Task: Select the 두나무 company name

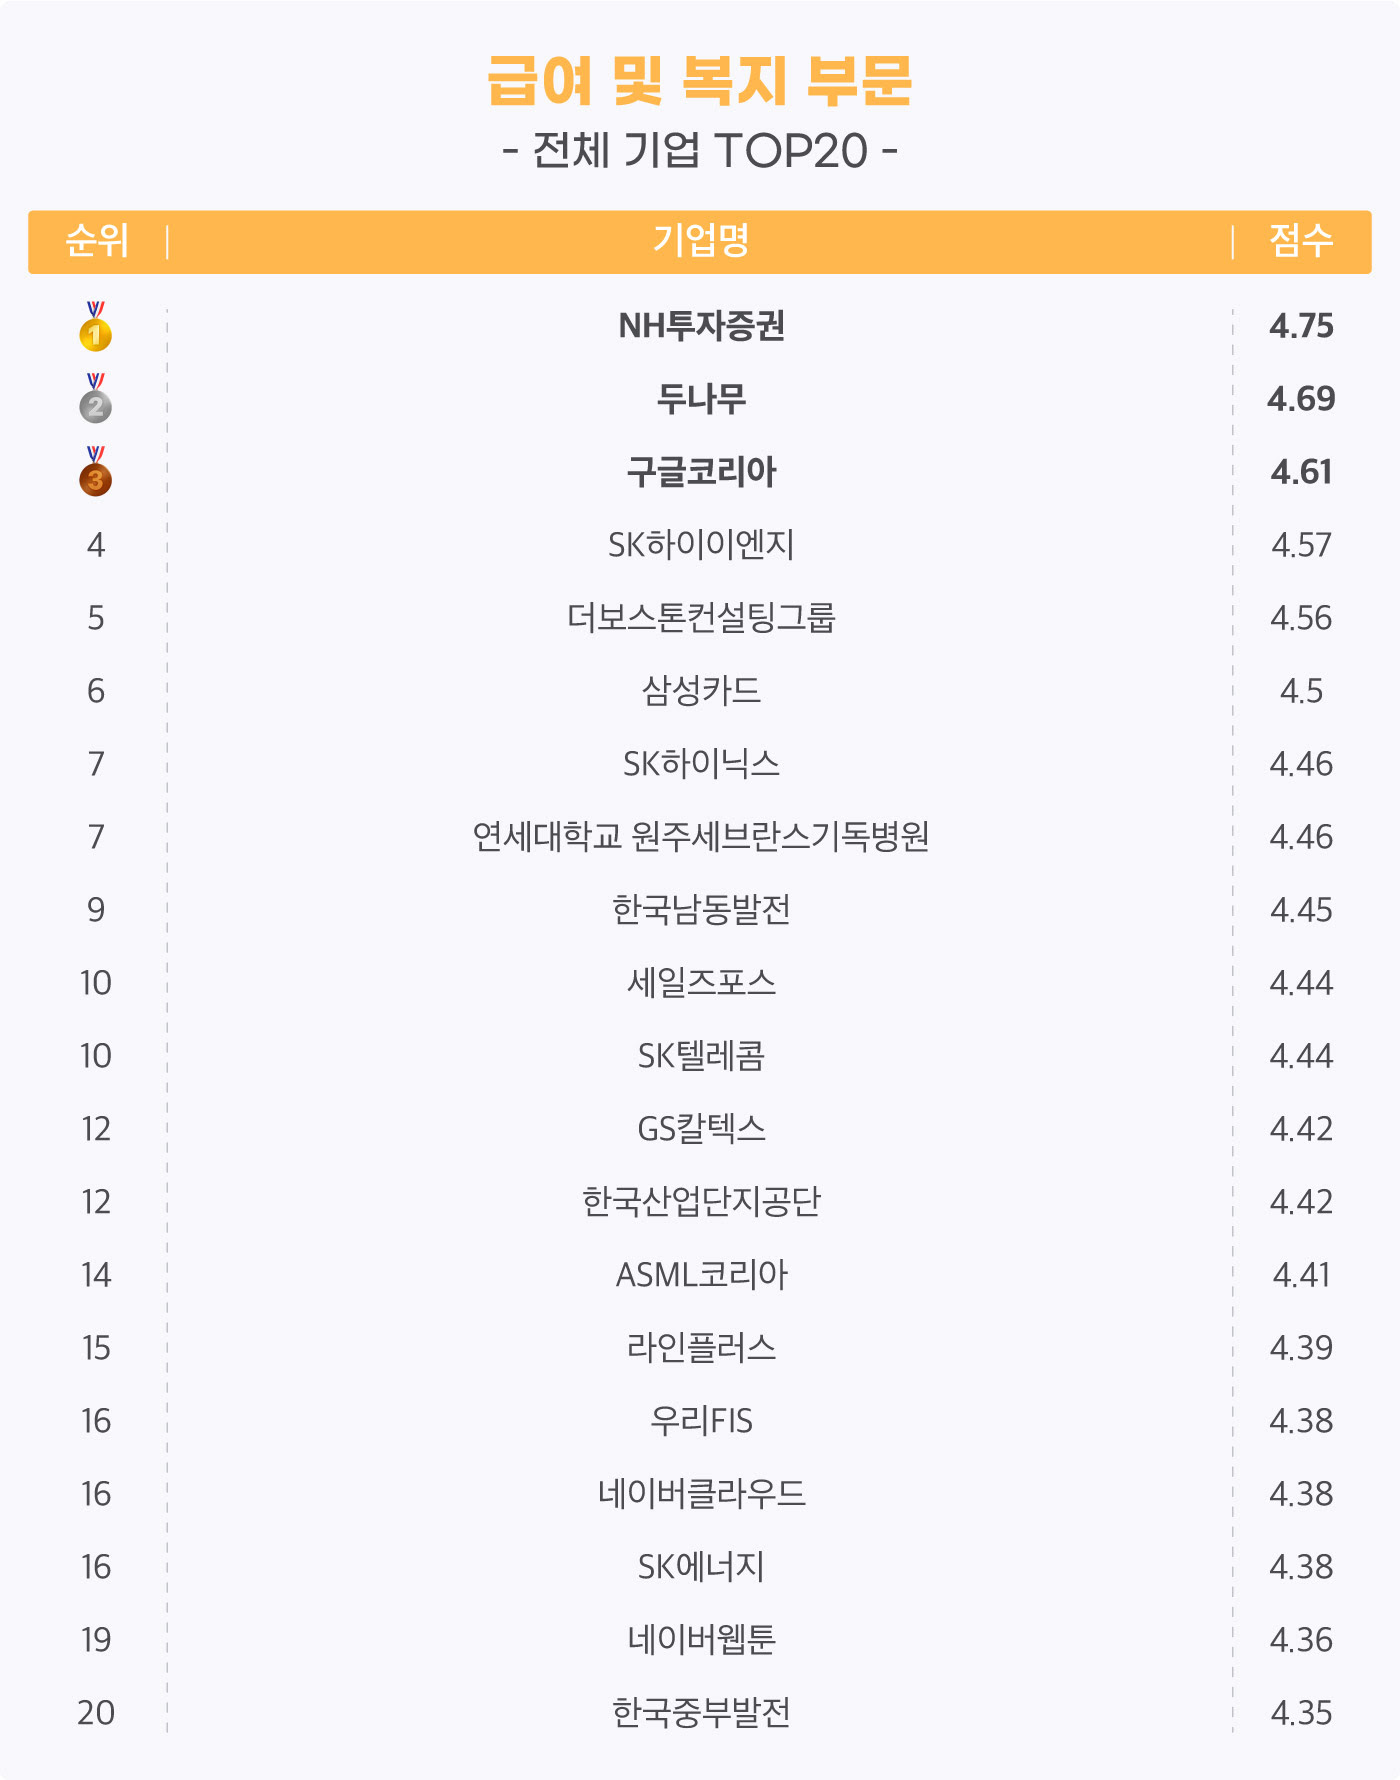Action: (x=701, y=399)
